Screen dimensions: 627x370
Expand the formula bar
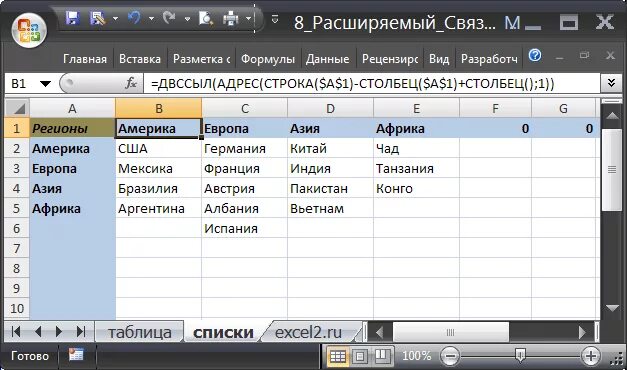pyautogui.click(x=611, y=83)
